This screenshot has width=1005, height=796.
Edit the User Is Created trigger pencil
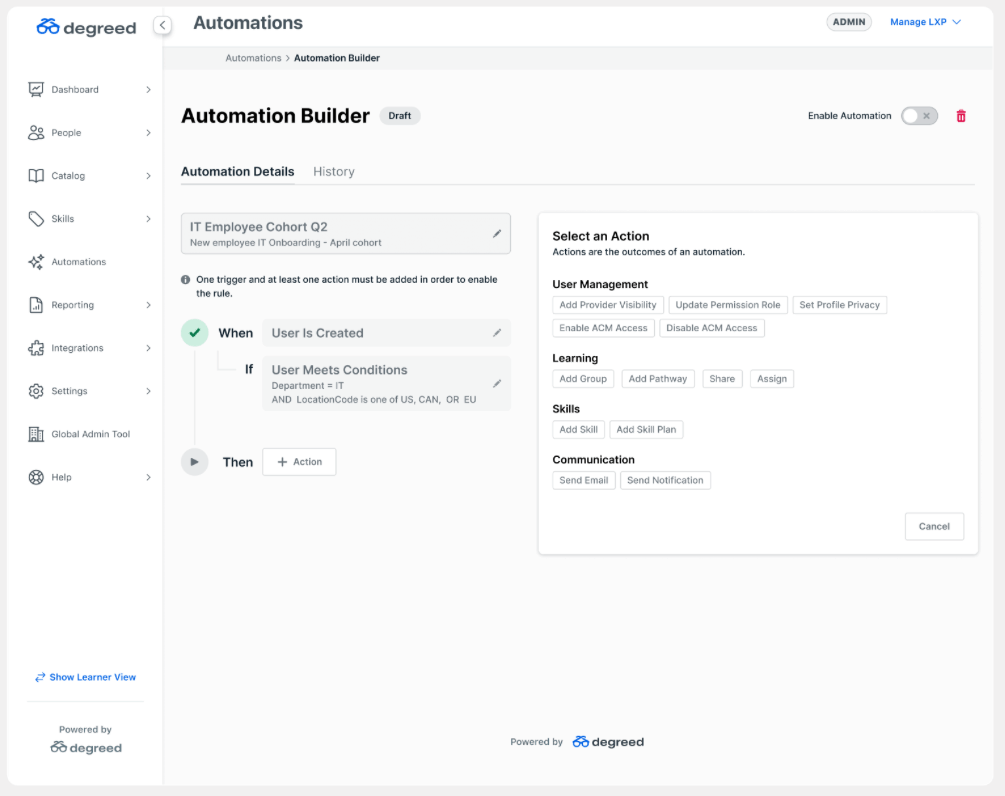coord(497,333)
